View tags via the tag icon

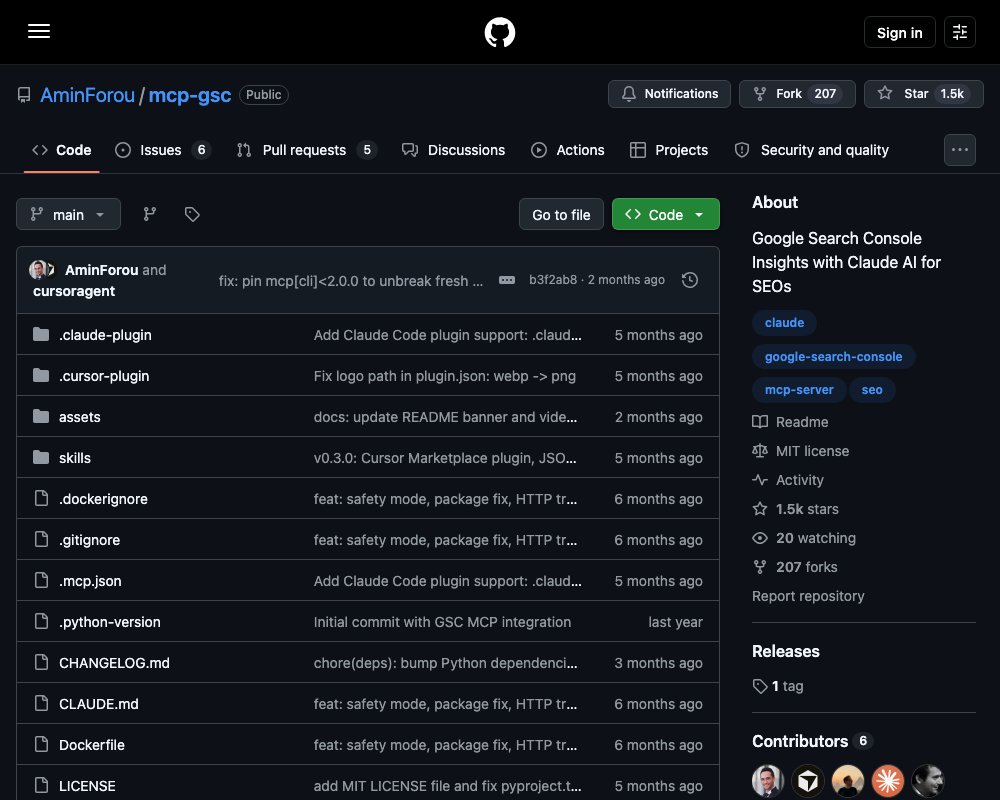(x=192, y=214)
